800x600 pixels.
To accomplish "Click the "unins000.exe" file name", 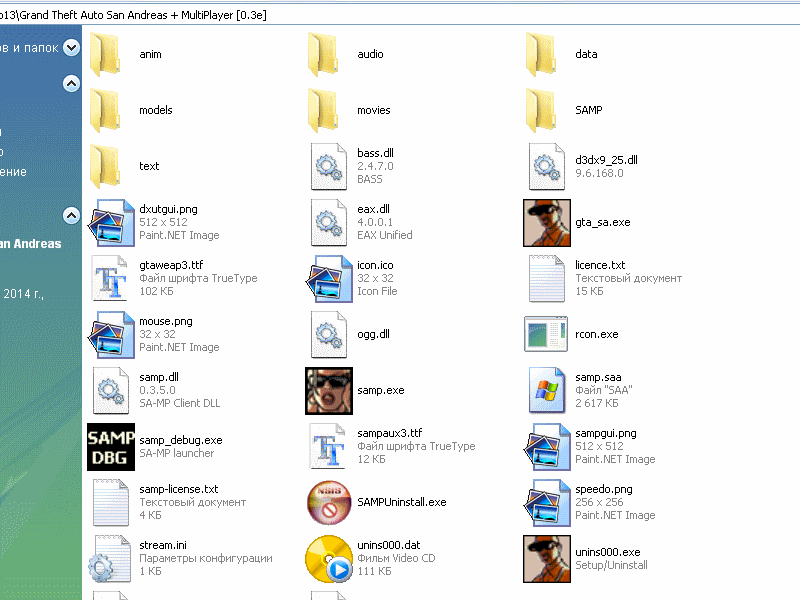I will (x=608, y=553).
